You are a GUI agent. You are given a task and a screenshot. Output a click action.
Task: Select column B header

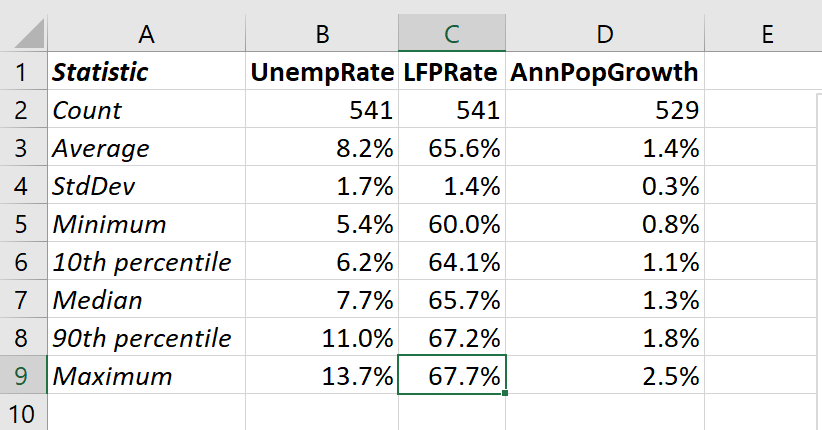322,34
